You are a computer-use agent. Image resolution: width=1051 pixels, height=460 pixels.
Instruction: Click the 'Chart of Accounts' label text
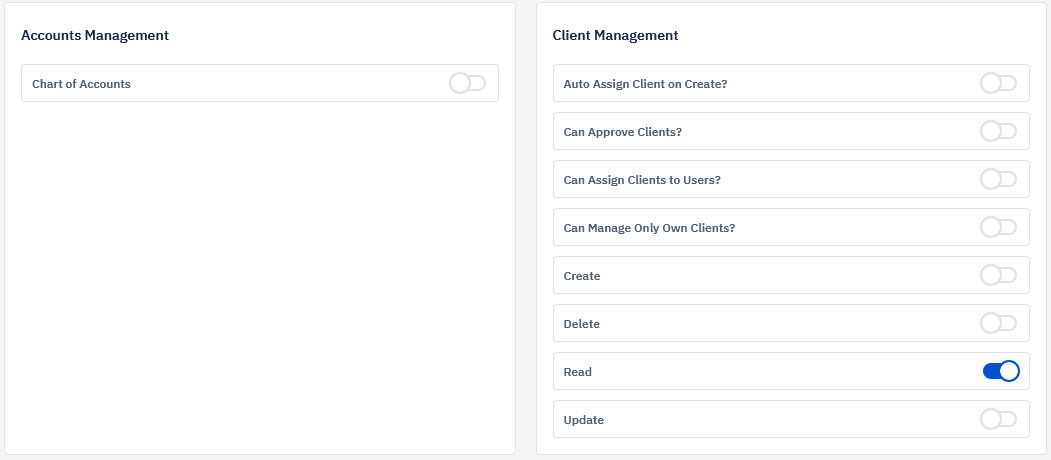coord(81,84)
